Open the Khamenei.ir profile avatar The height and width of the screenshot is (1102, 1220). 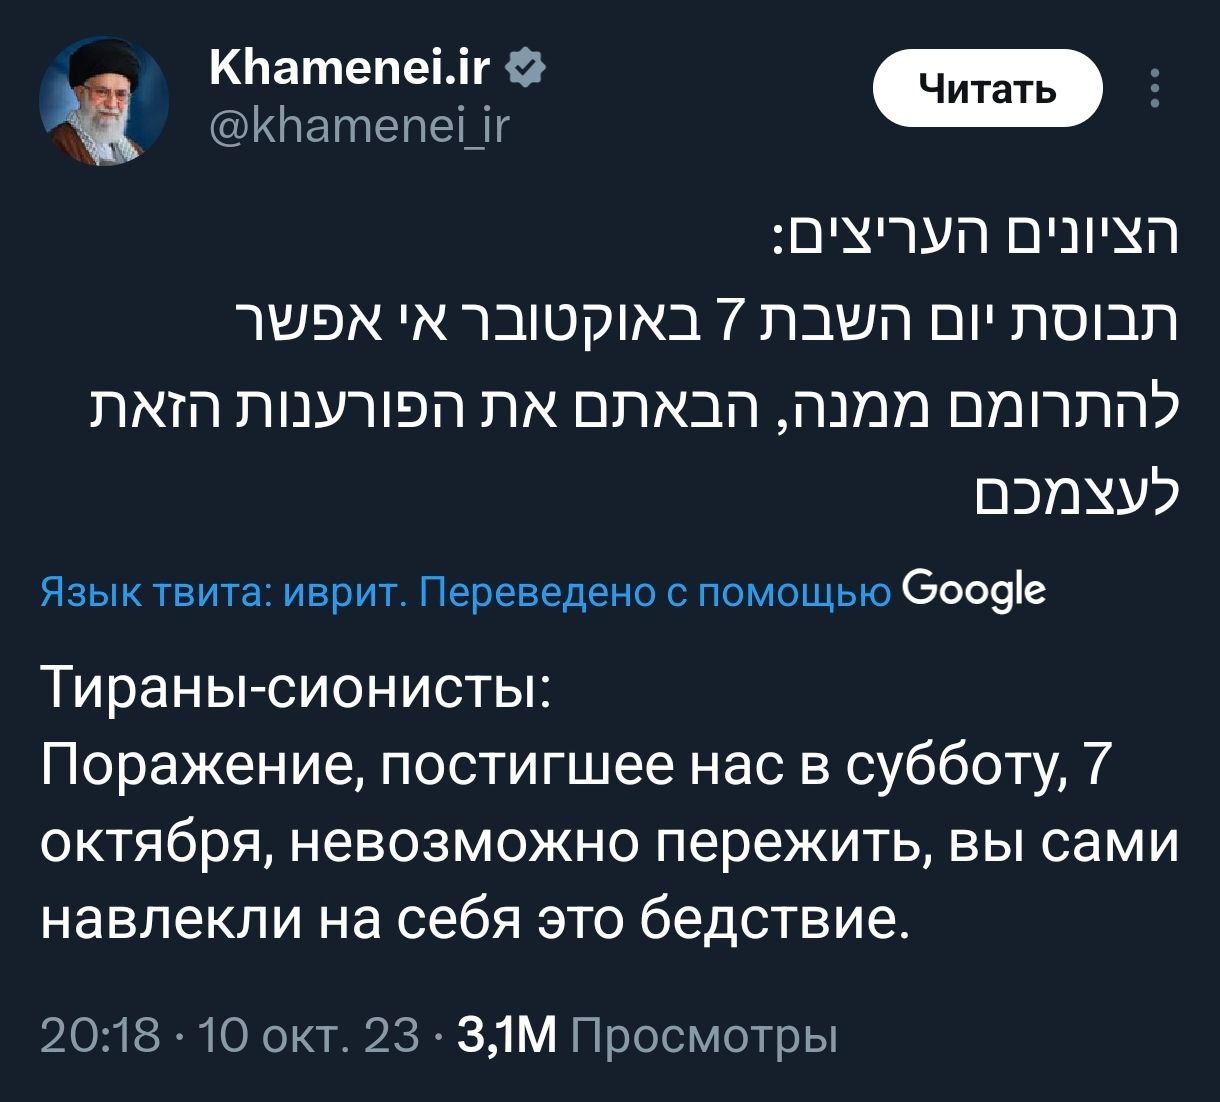103,101
